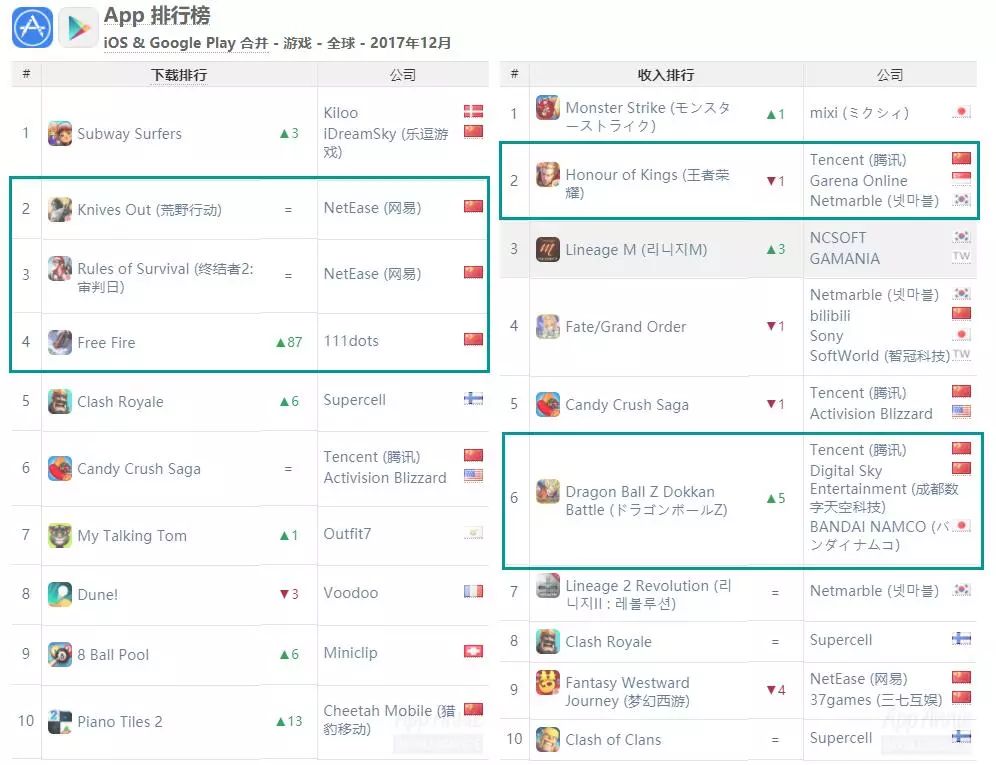Image resolution: width=996 pixels, height=765 pixels.
Task: Click the App Store icon in the header
Action: click(x=32, y=27)
